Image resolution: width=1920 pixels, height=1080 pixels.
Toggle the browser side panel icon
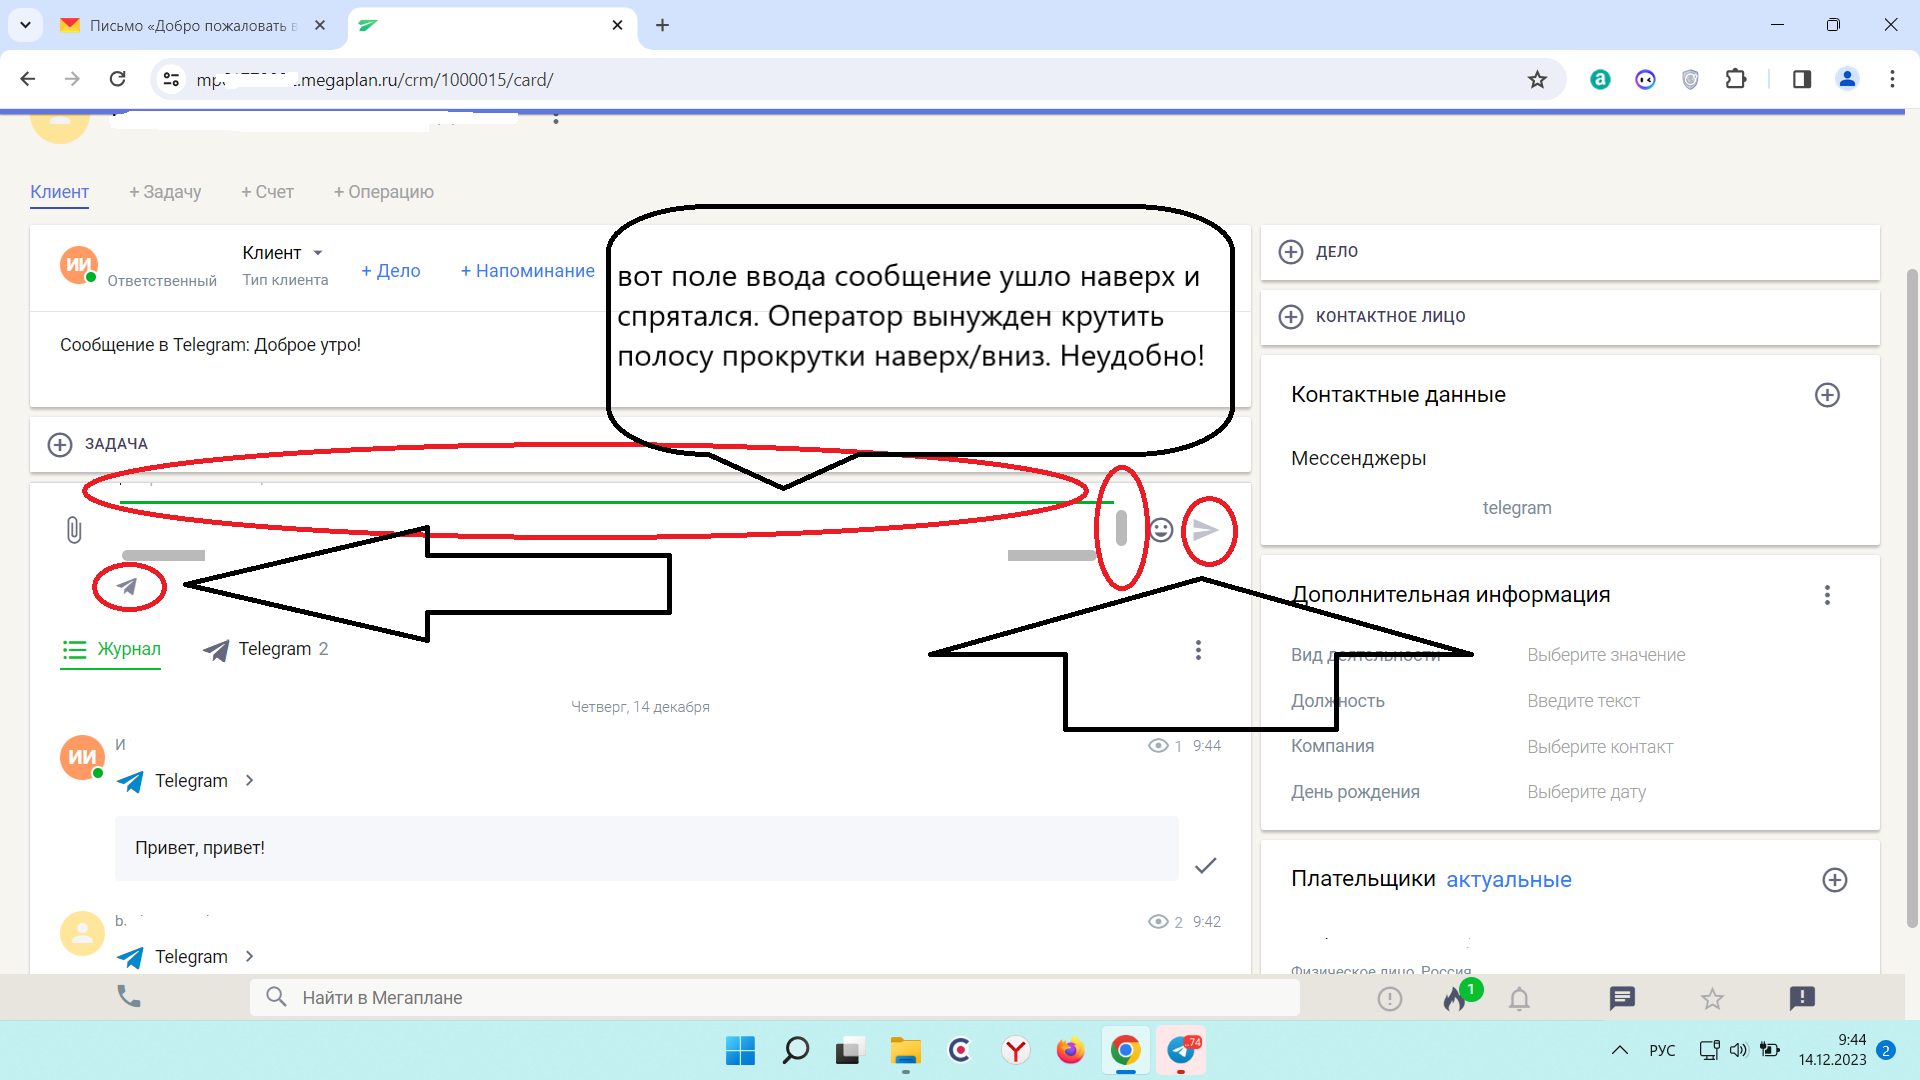1802,79
